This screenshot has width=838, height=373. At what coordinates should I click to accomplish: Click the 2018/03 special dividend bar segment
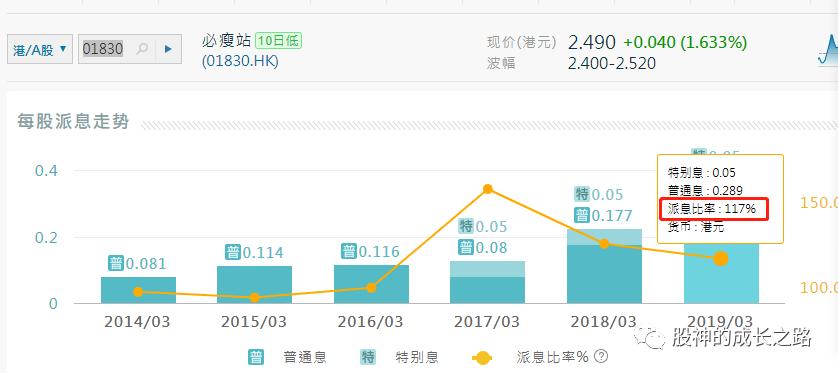point(604,237)
